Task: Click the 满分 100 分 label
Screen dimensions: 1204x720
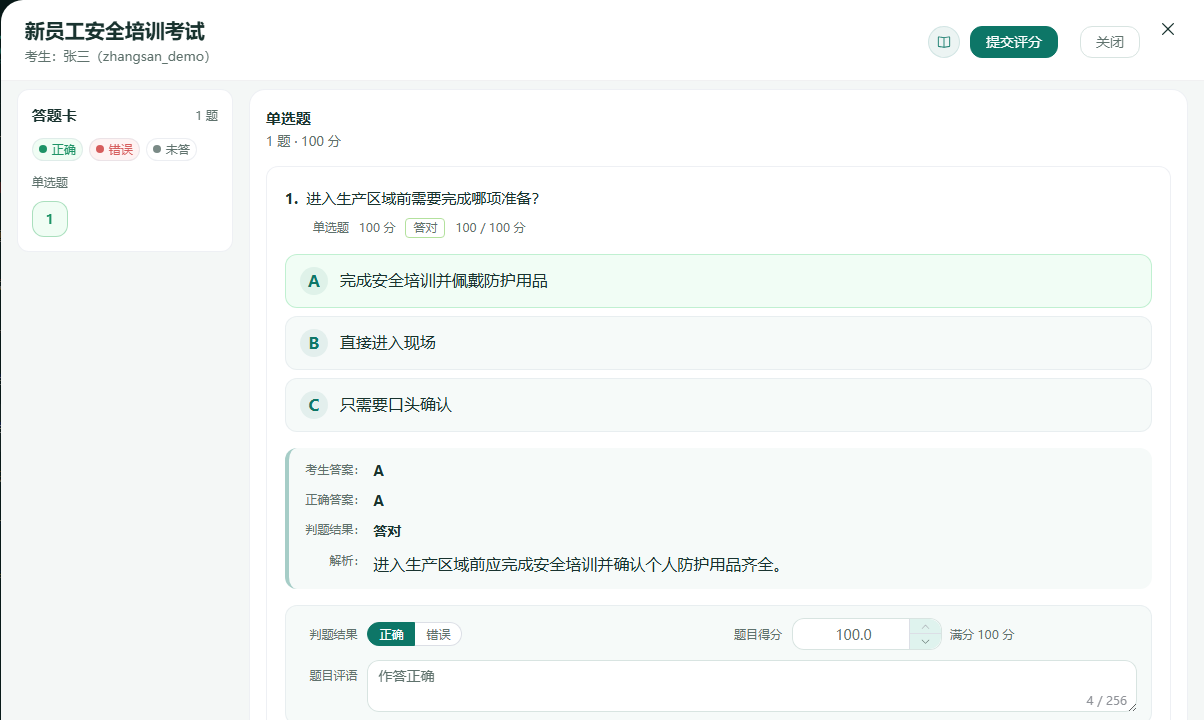Action: click(981, 634)
